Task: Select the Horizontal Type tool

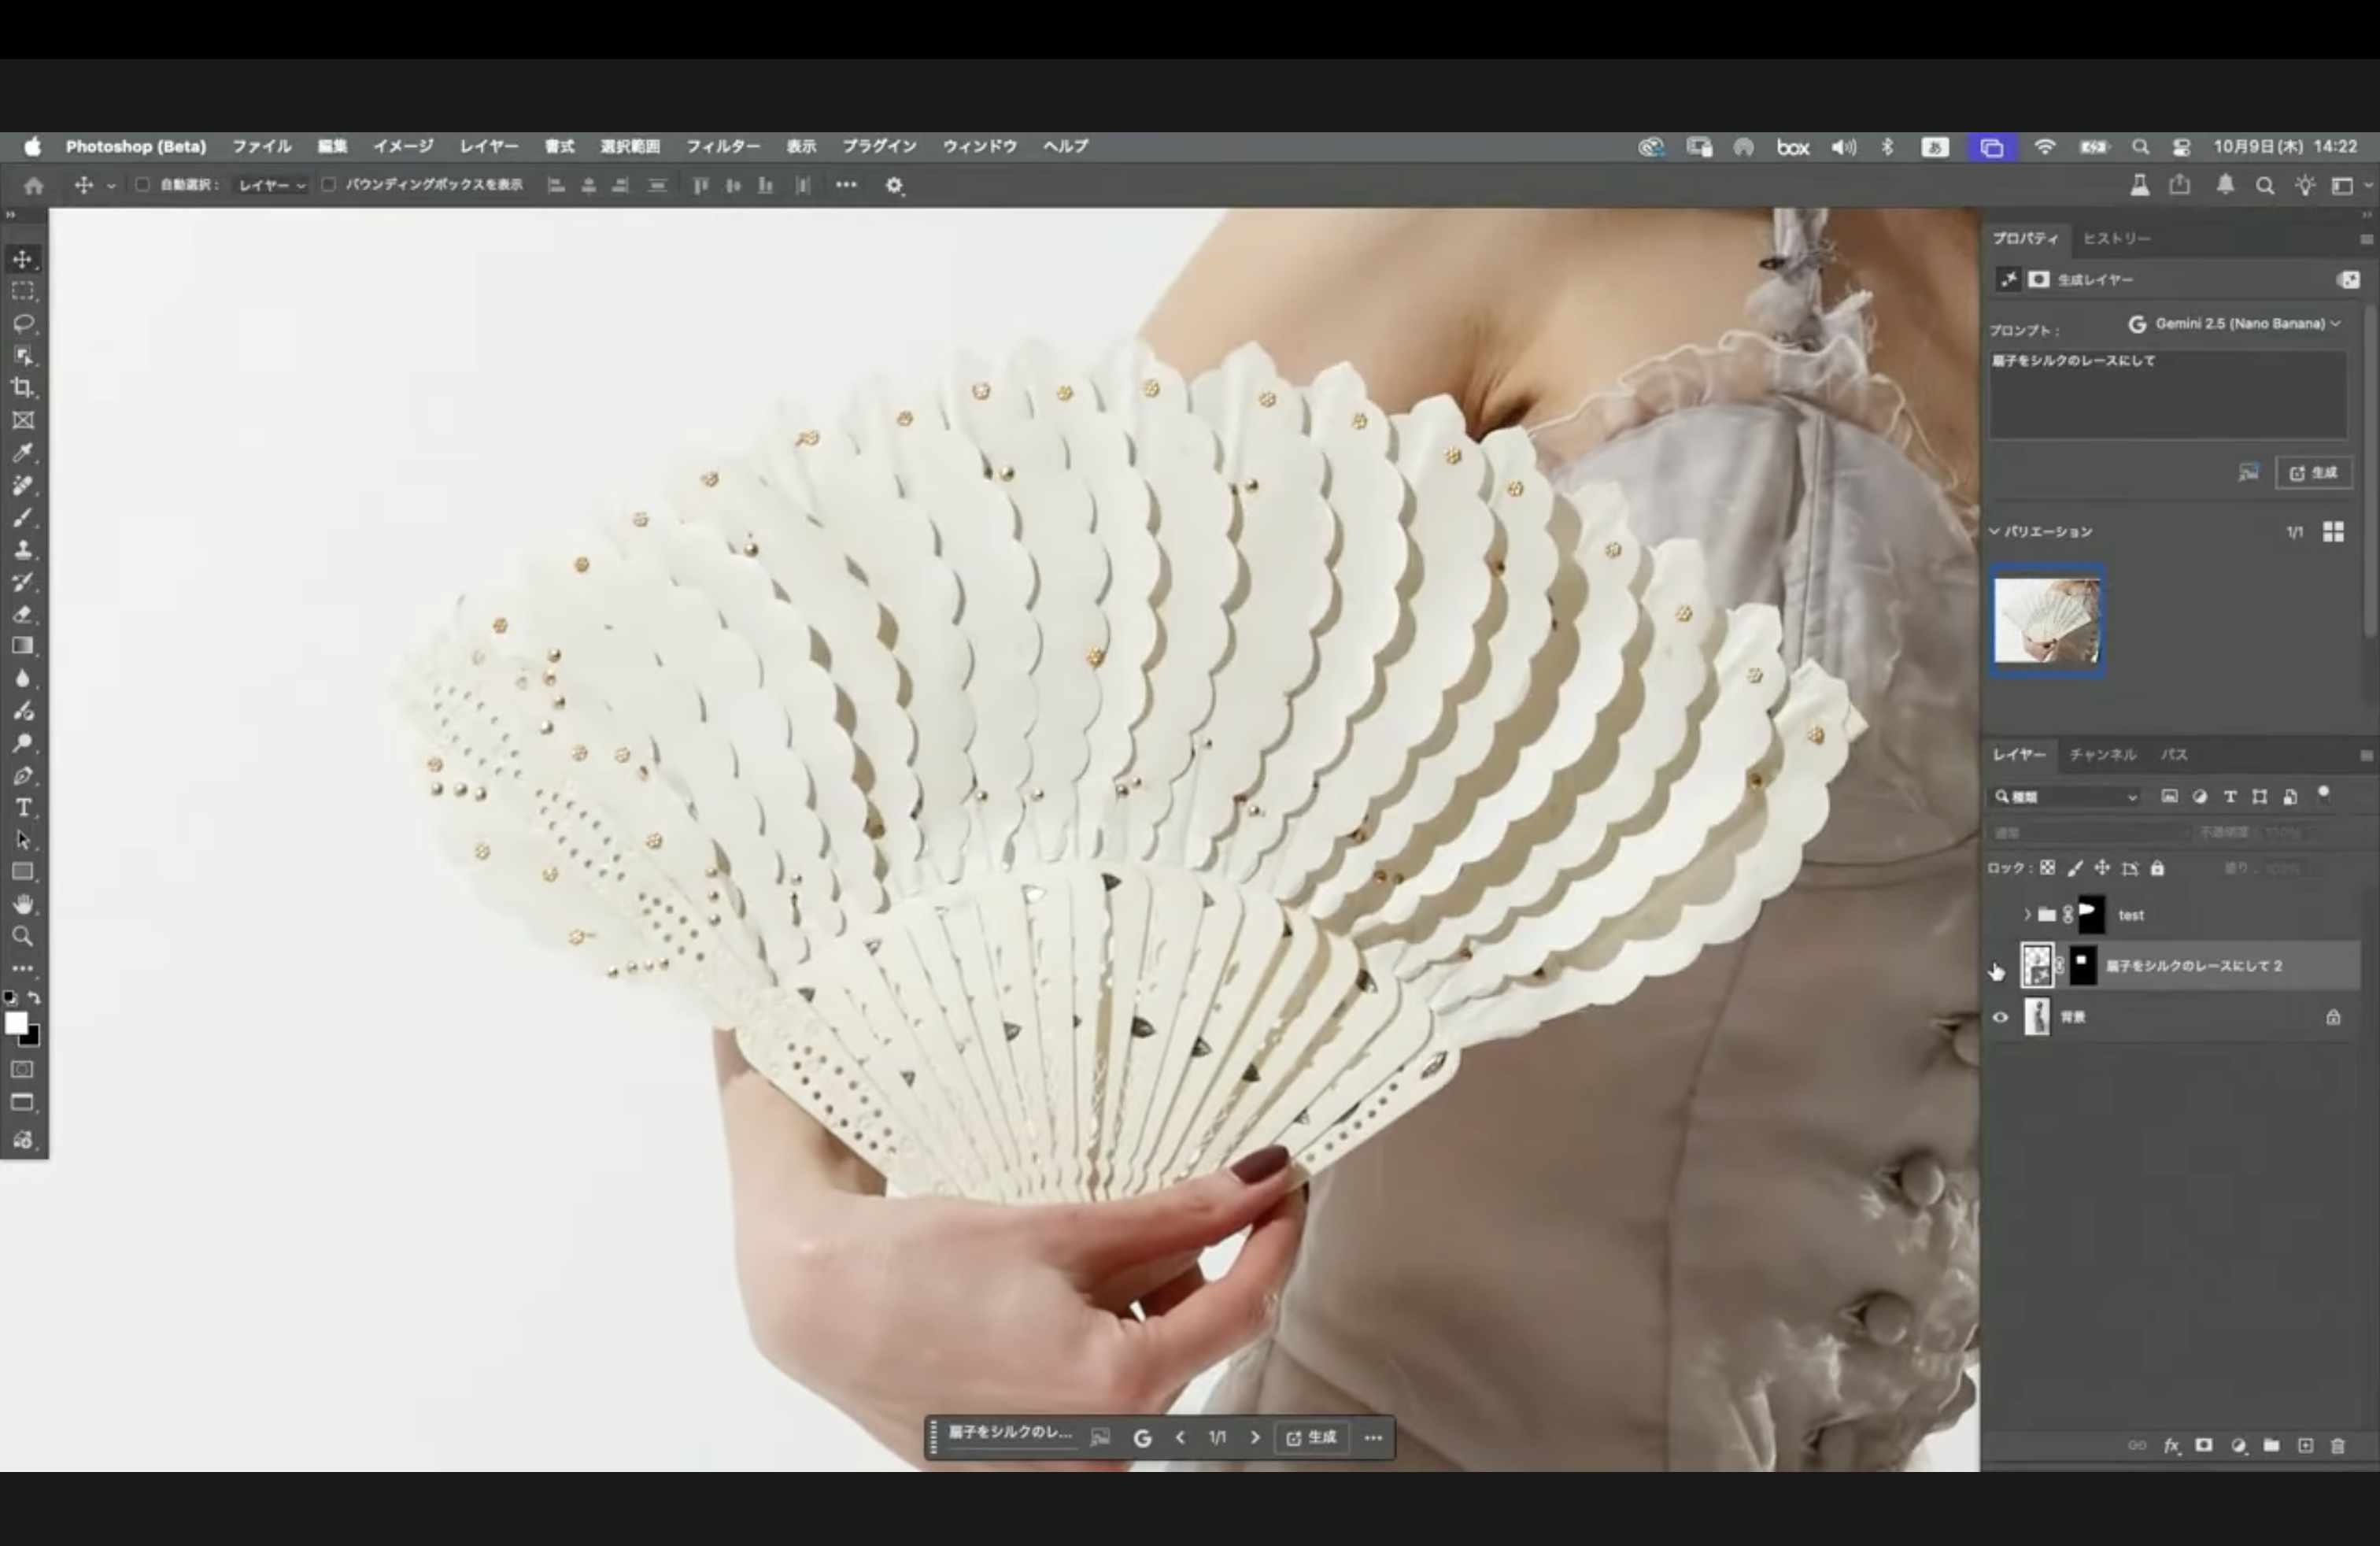Action: click(23, 808)
